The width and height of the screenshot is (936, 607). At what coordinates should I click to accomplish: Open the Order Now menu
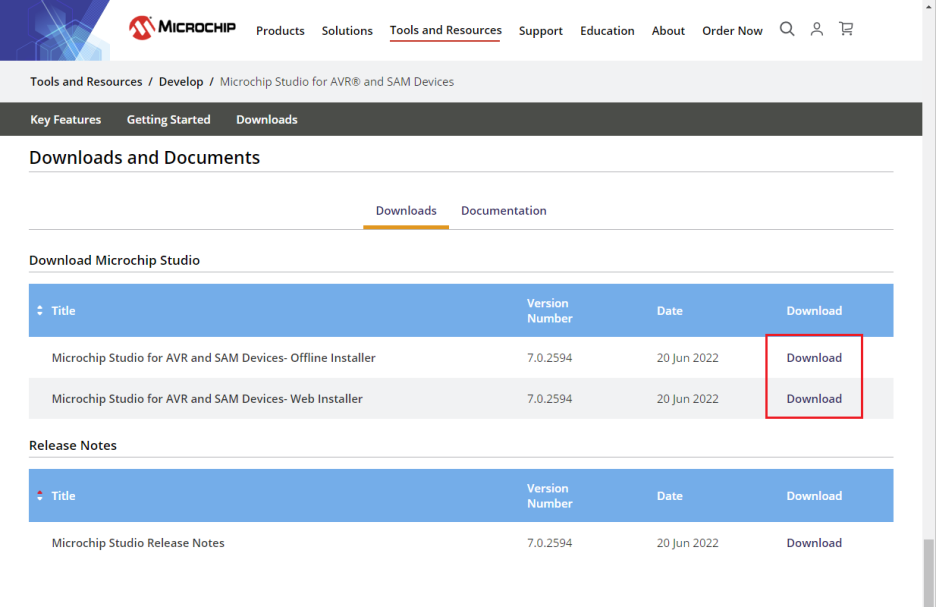[x=732, y=30]
